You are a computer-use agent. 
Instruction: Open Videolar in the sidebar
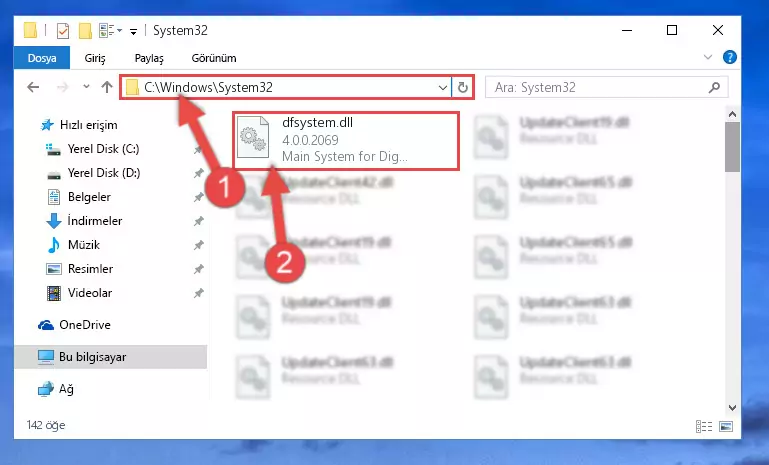tap(90, 293)
